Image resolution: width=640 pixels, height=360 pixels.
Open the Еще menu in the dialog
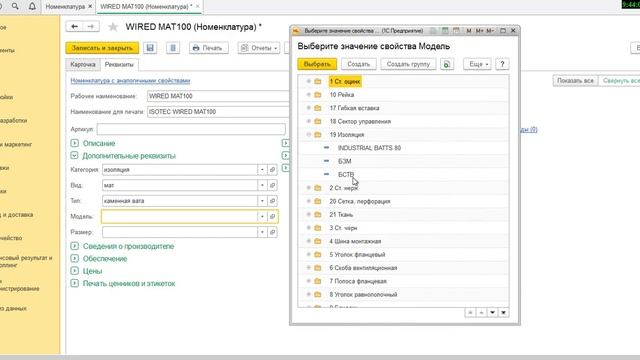pyautogui.click(x=477, y=64)
